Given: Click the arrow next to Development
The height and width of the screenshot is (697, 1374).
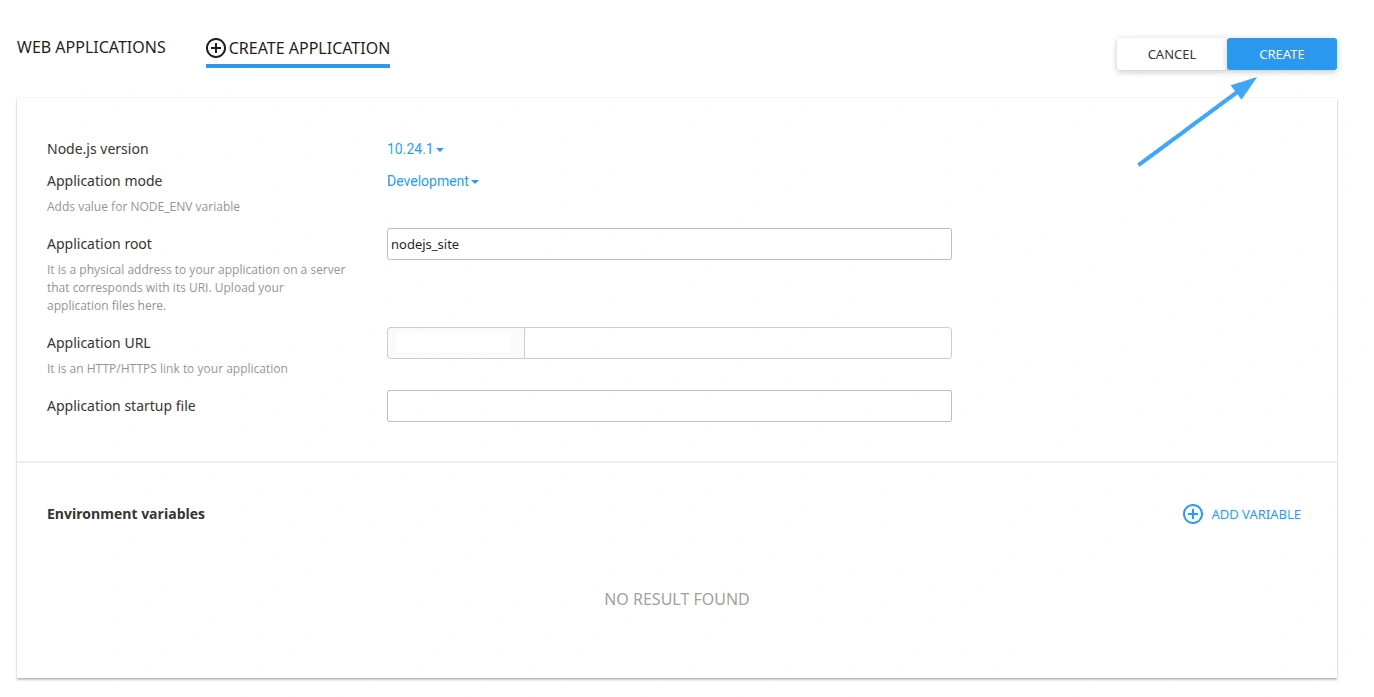Looking at the screenshot, I should (x=474, y=181).
